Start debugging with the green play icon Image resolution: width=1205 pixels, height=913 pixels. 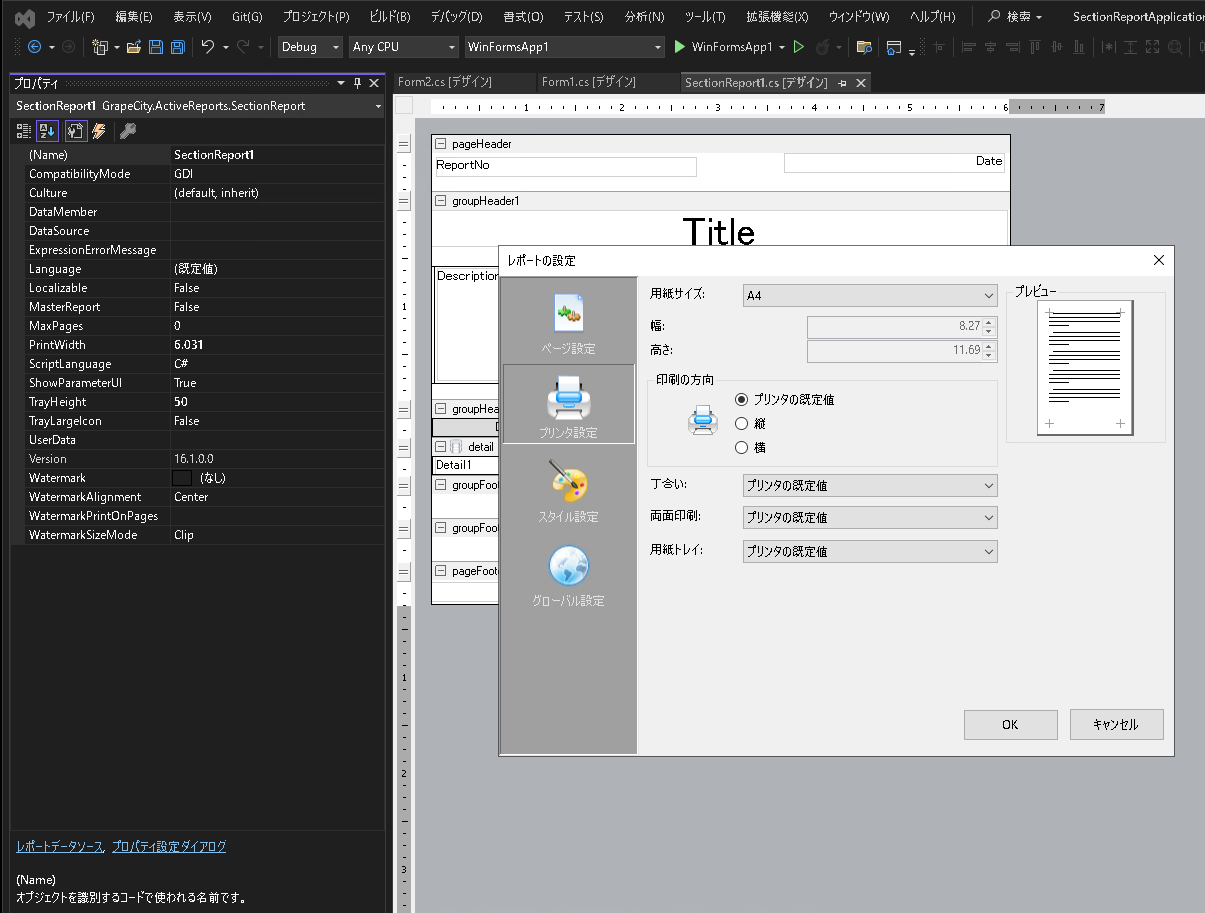(x=680, y=47)
